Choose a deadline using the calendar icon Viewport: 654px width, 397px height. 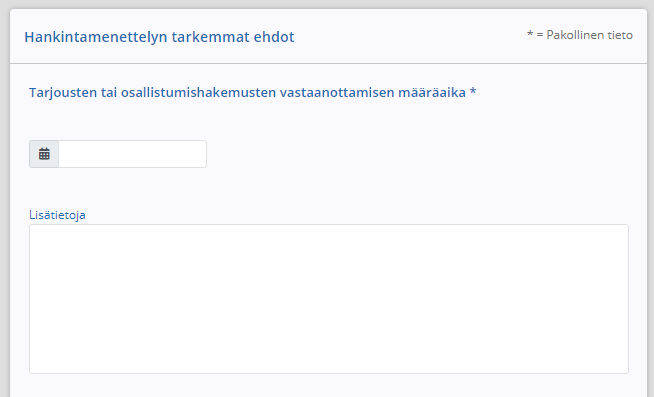44,154
